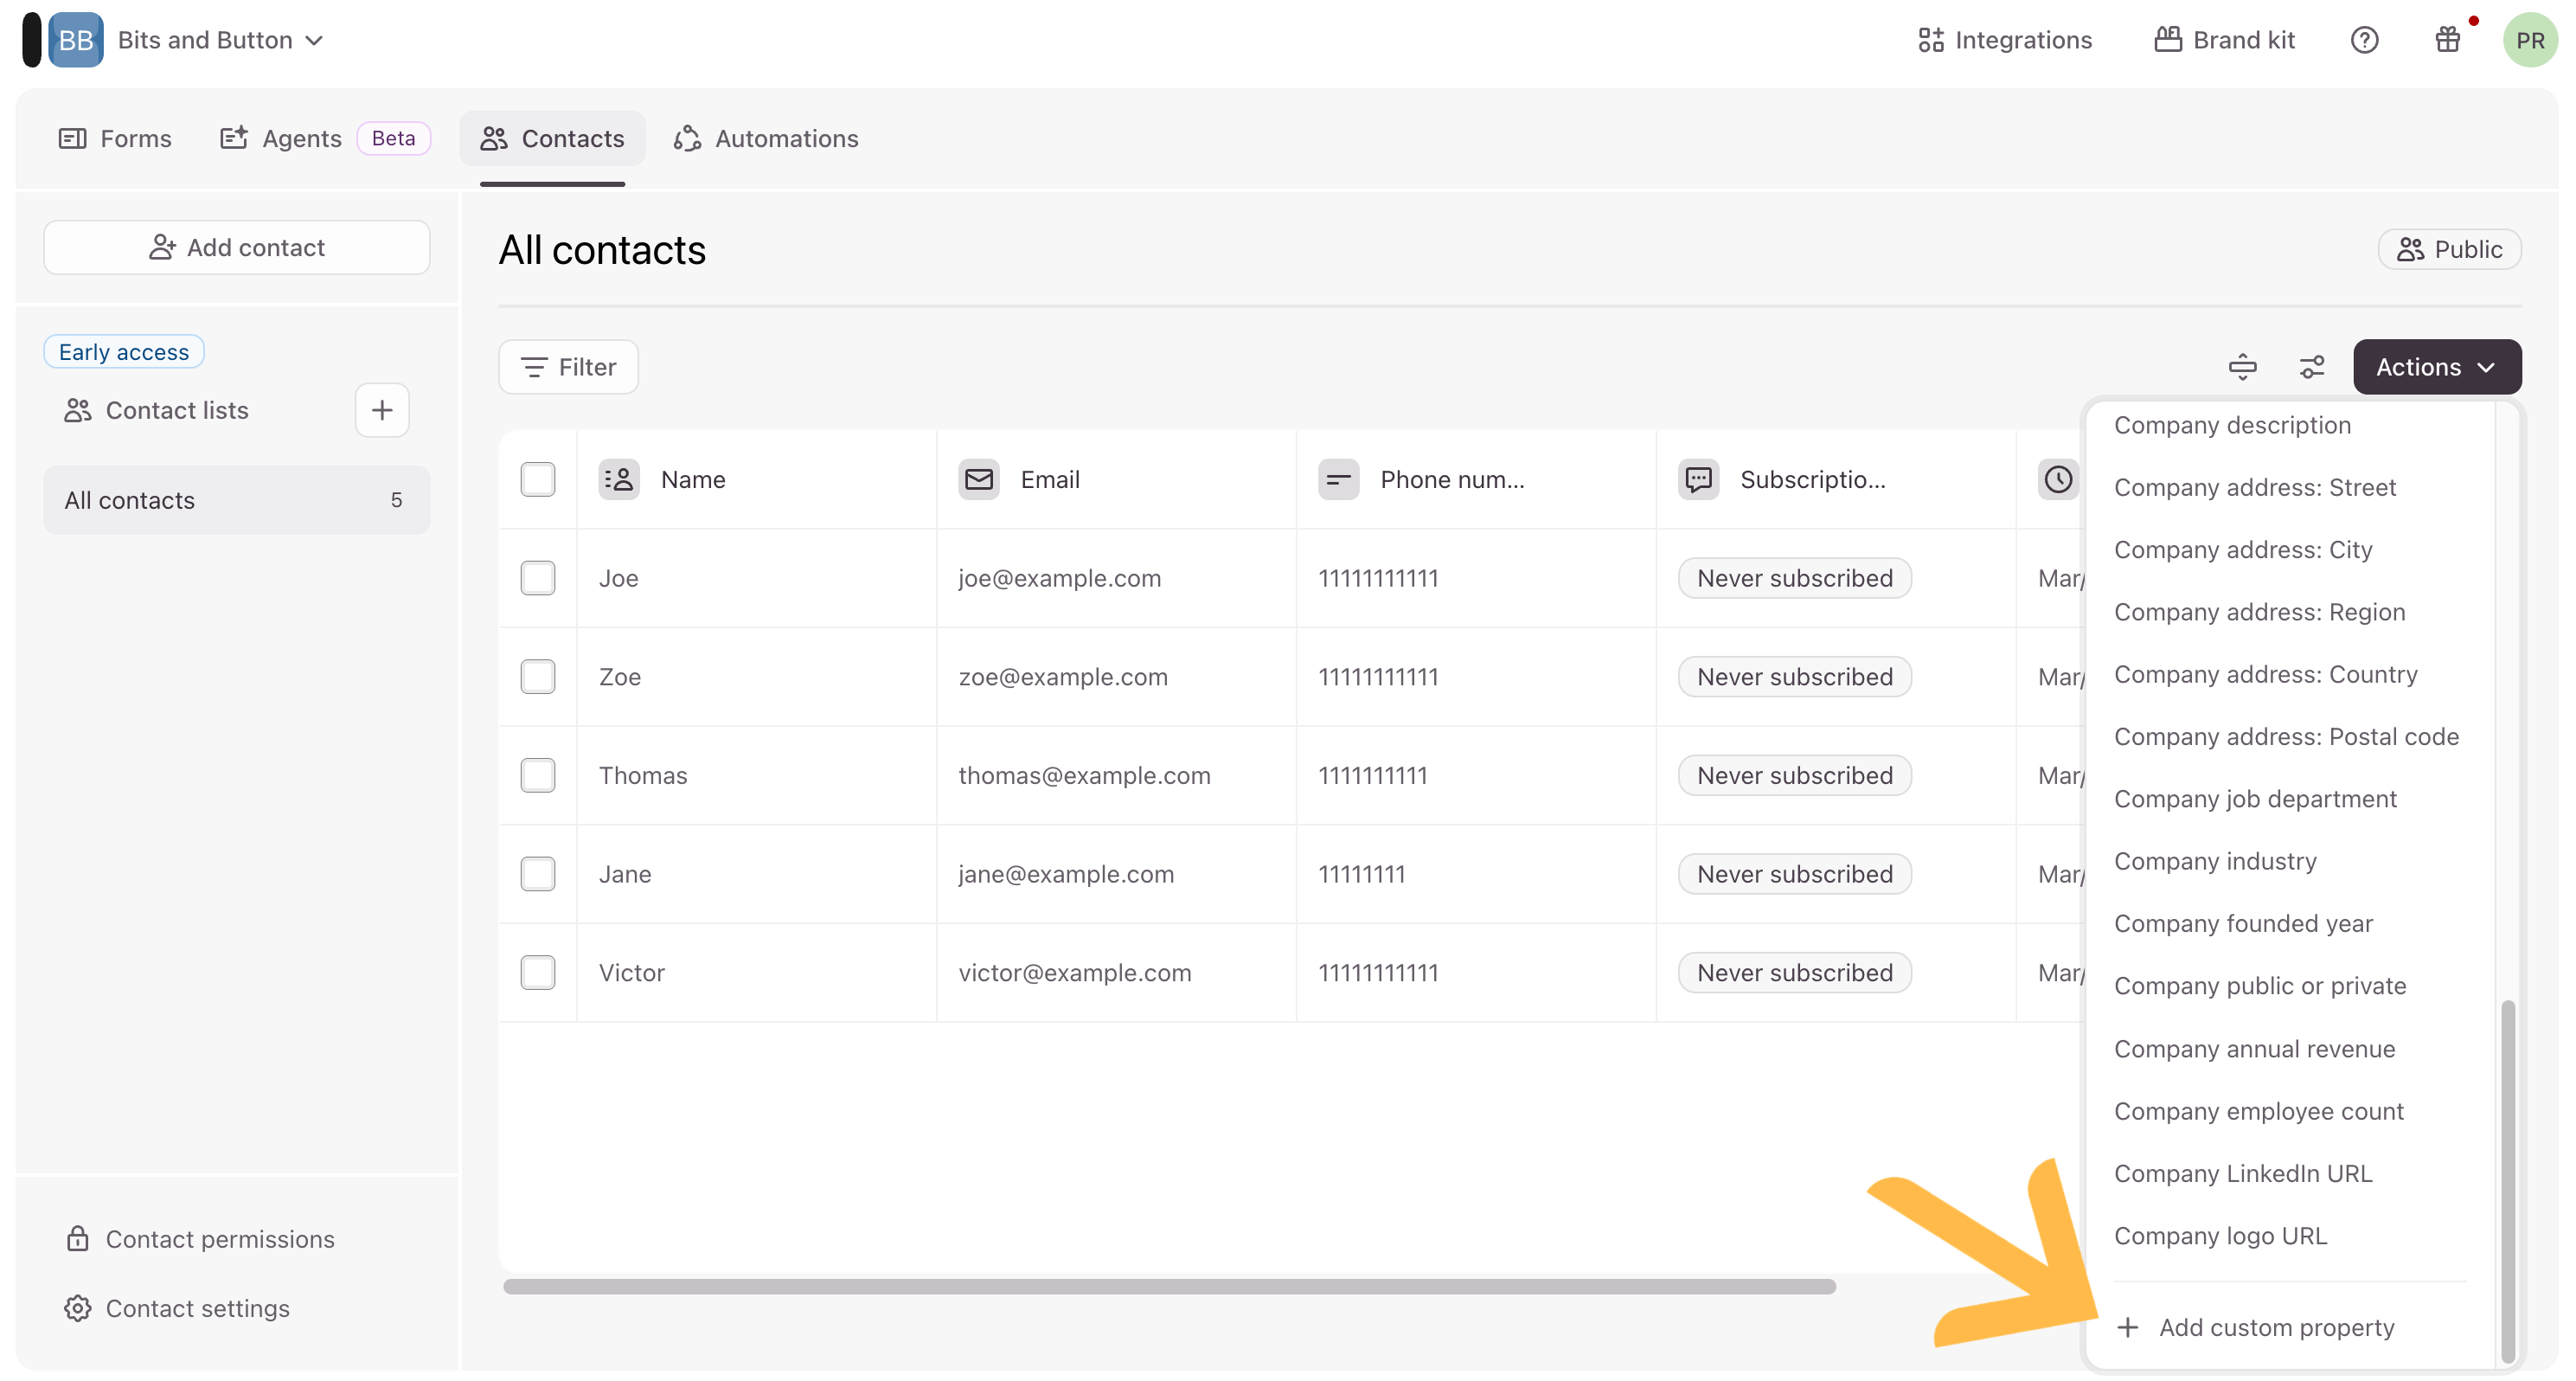Open the help question mark icon
The width and height of the screenshot is (2576, 1381).
coord(2364,40)
